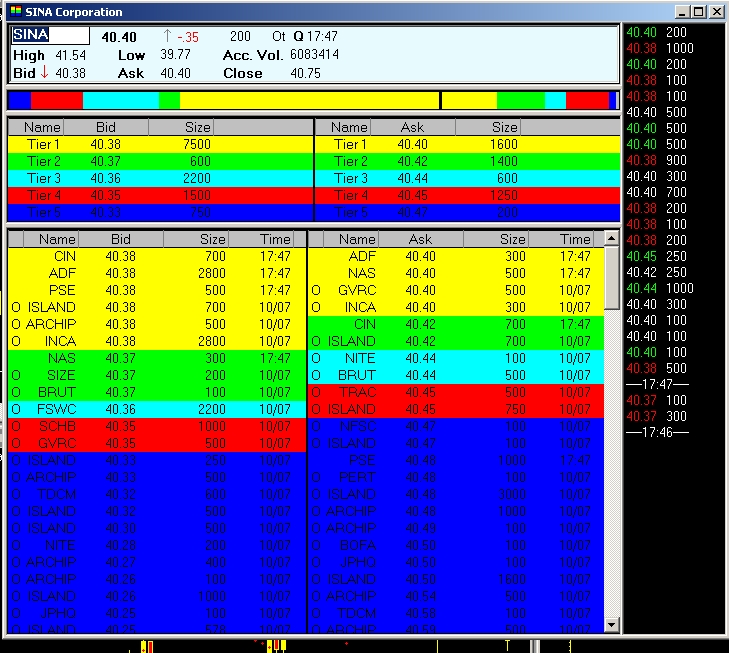Click the Close price value 40.75
729x653 pixels.
[x=305, y=73]
